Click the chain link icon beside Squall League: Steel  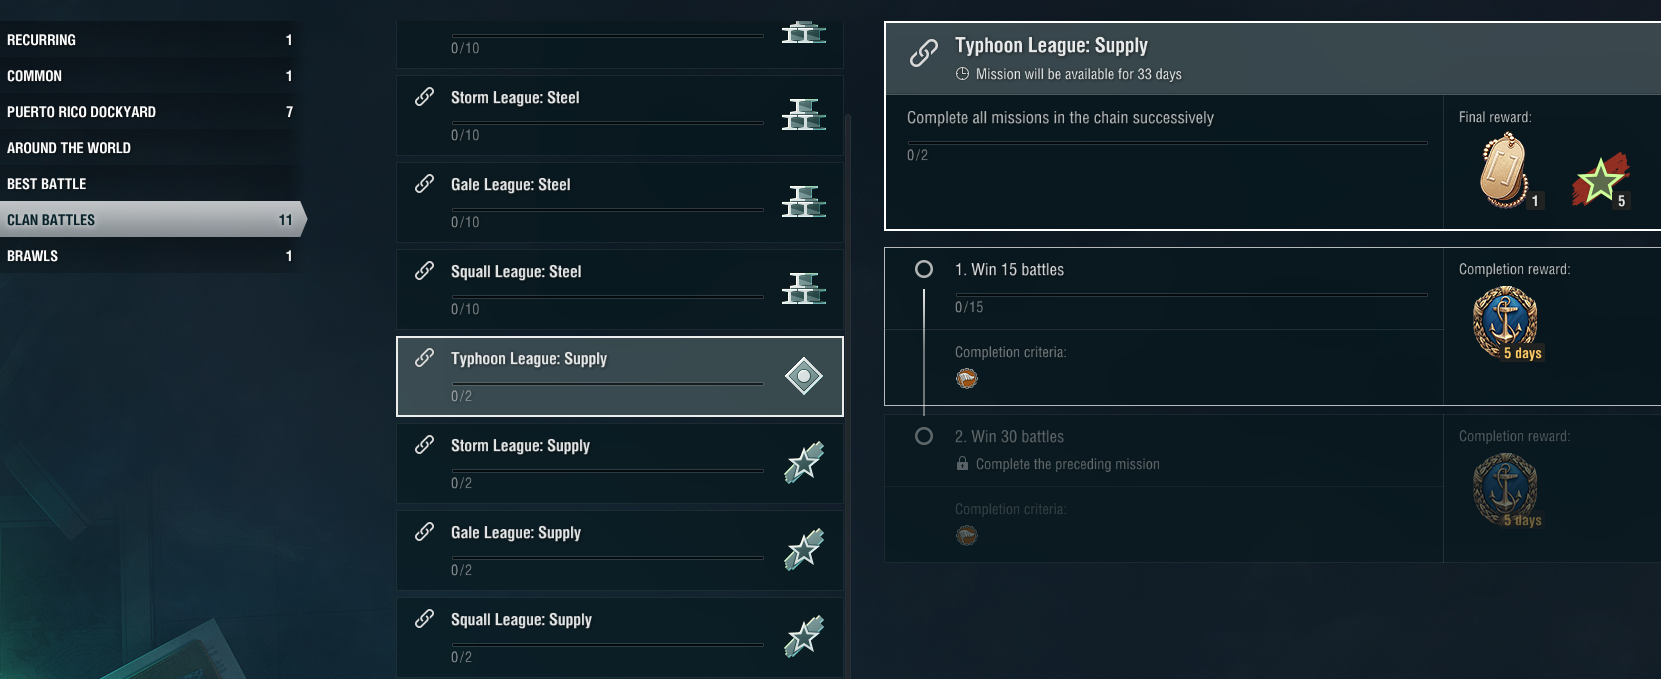click(x=424, y=271)
